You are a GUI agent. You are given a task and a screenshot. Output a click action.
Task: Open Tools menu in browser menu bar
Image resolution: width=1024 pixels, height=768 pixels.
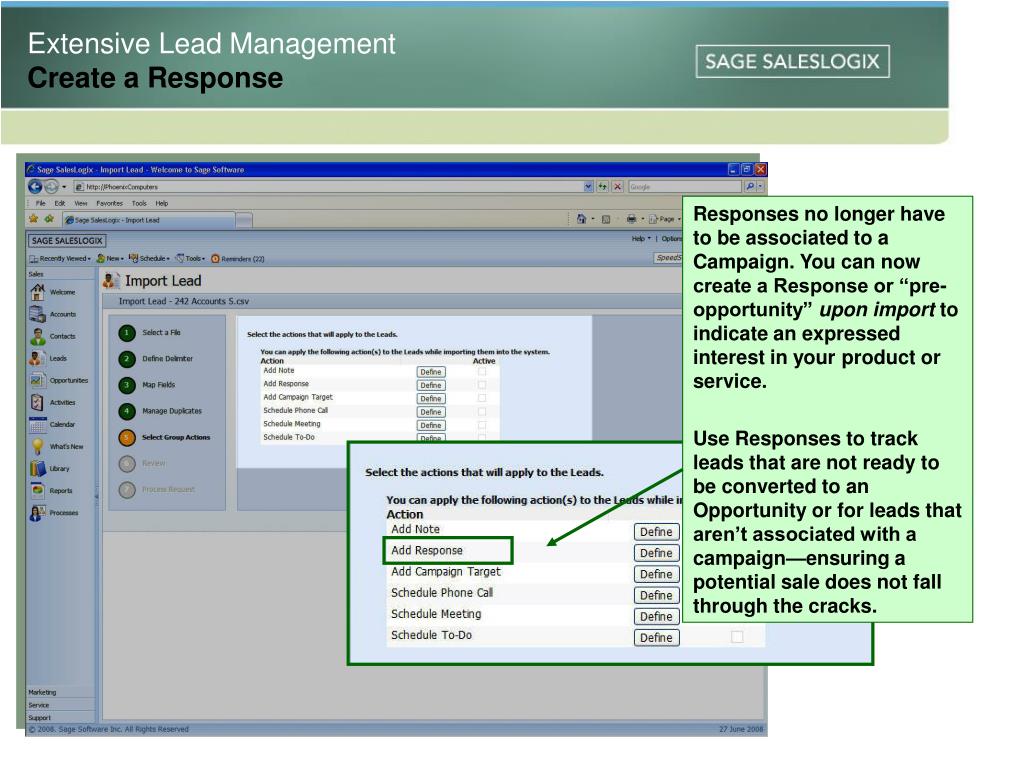[139, 203]
